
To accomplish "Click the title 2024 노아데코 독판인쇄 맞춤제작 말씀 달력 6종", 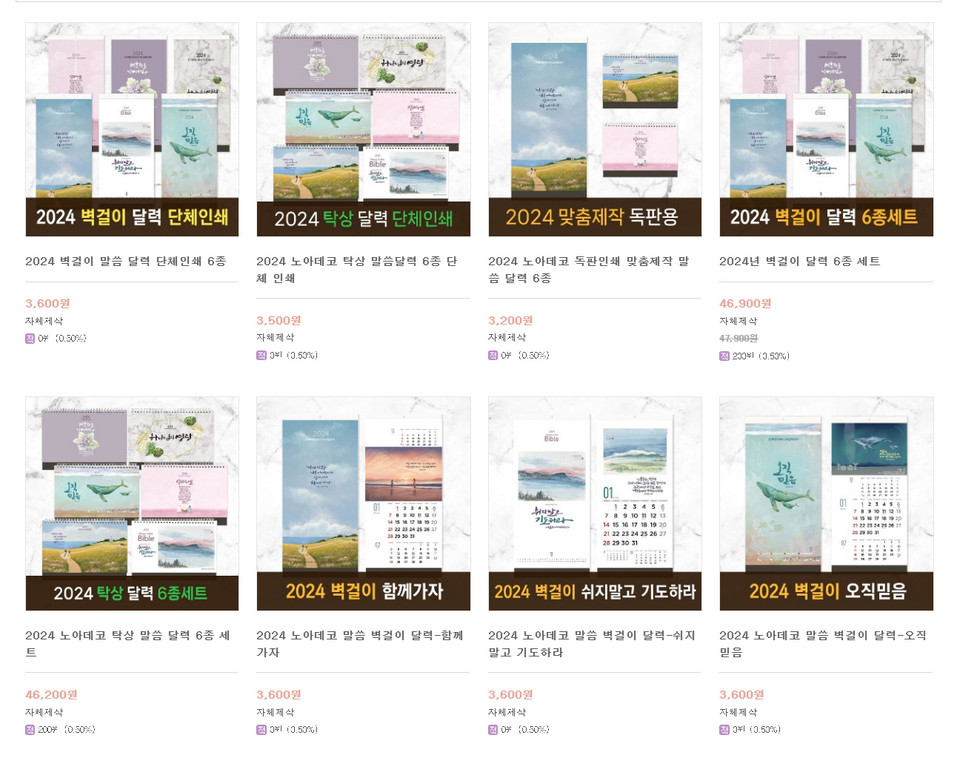I will click(x=588, y=269).
